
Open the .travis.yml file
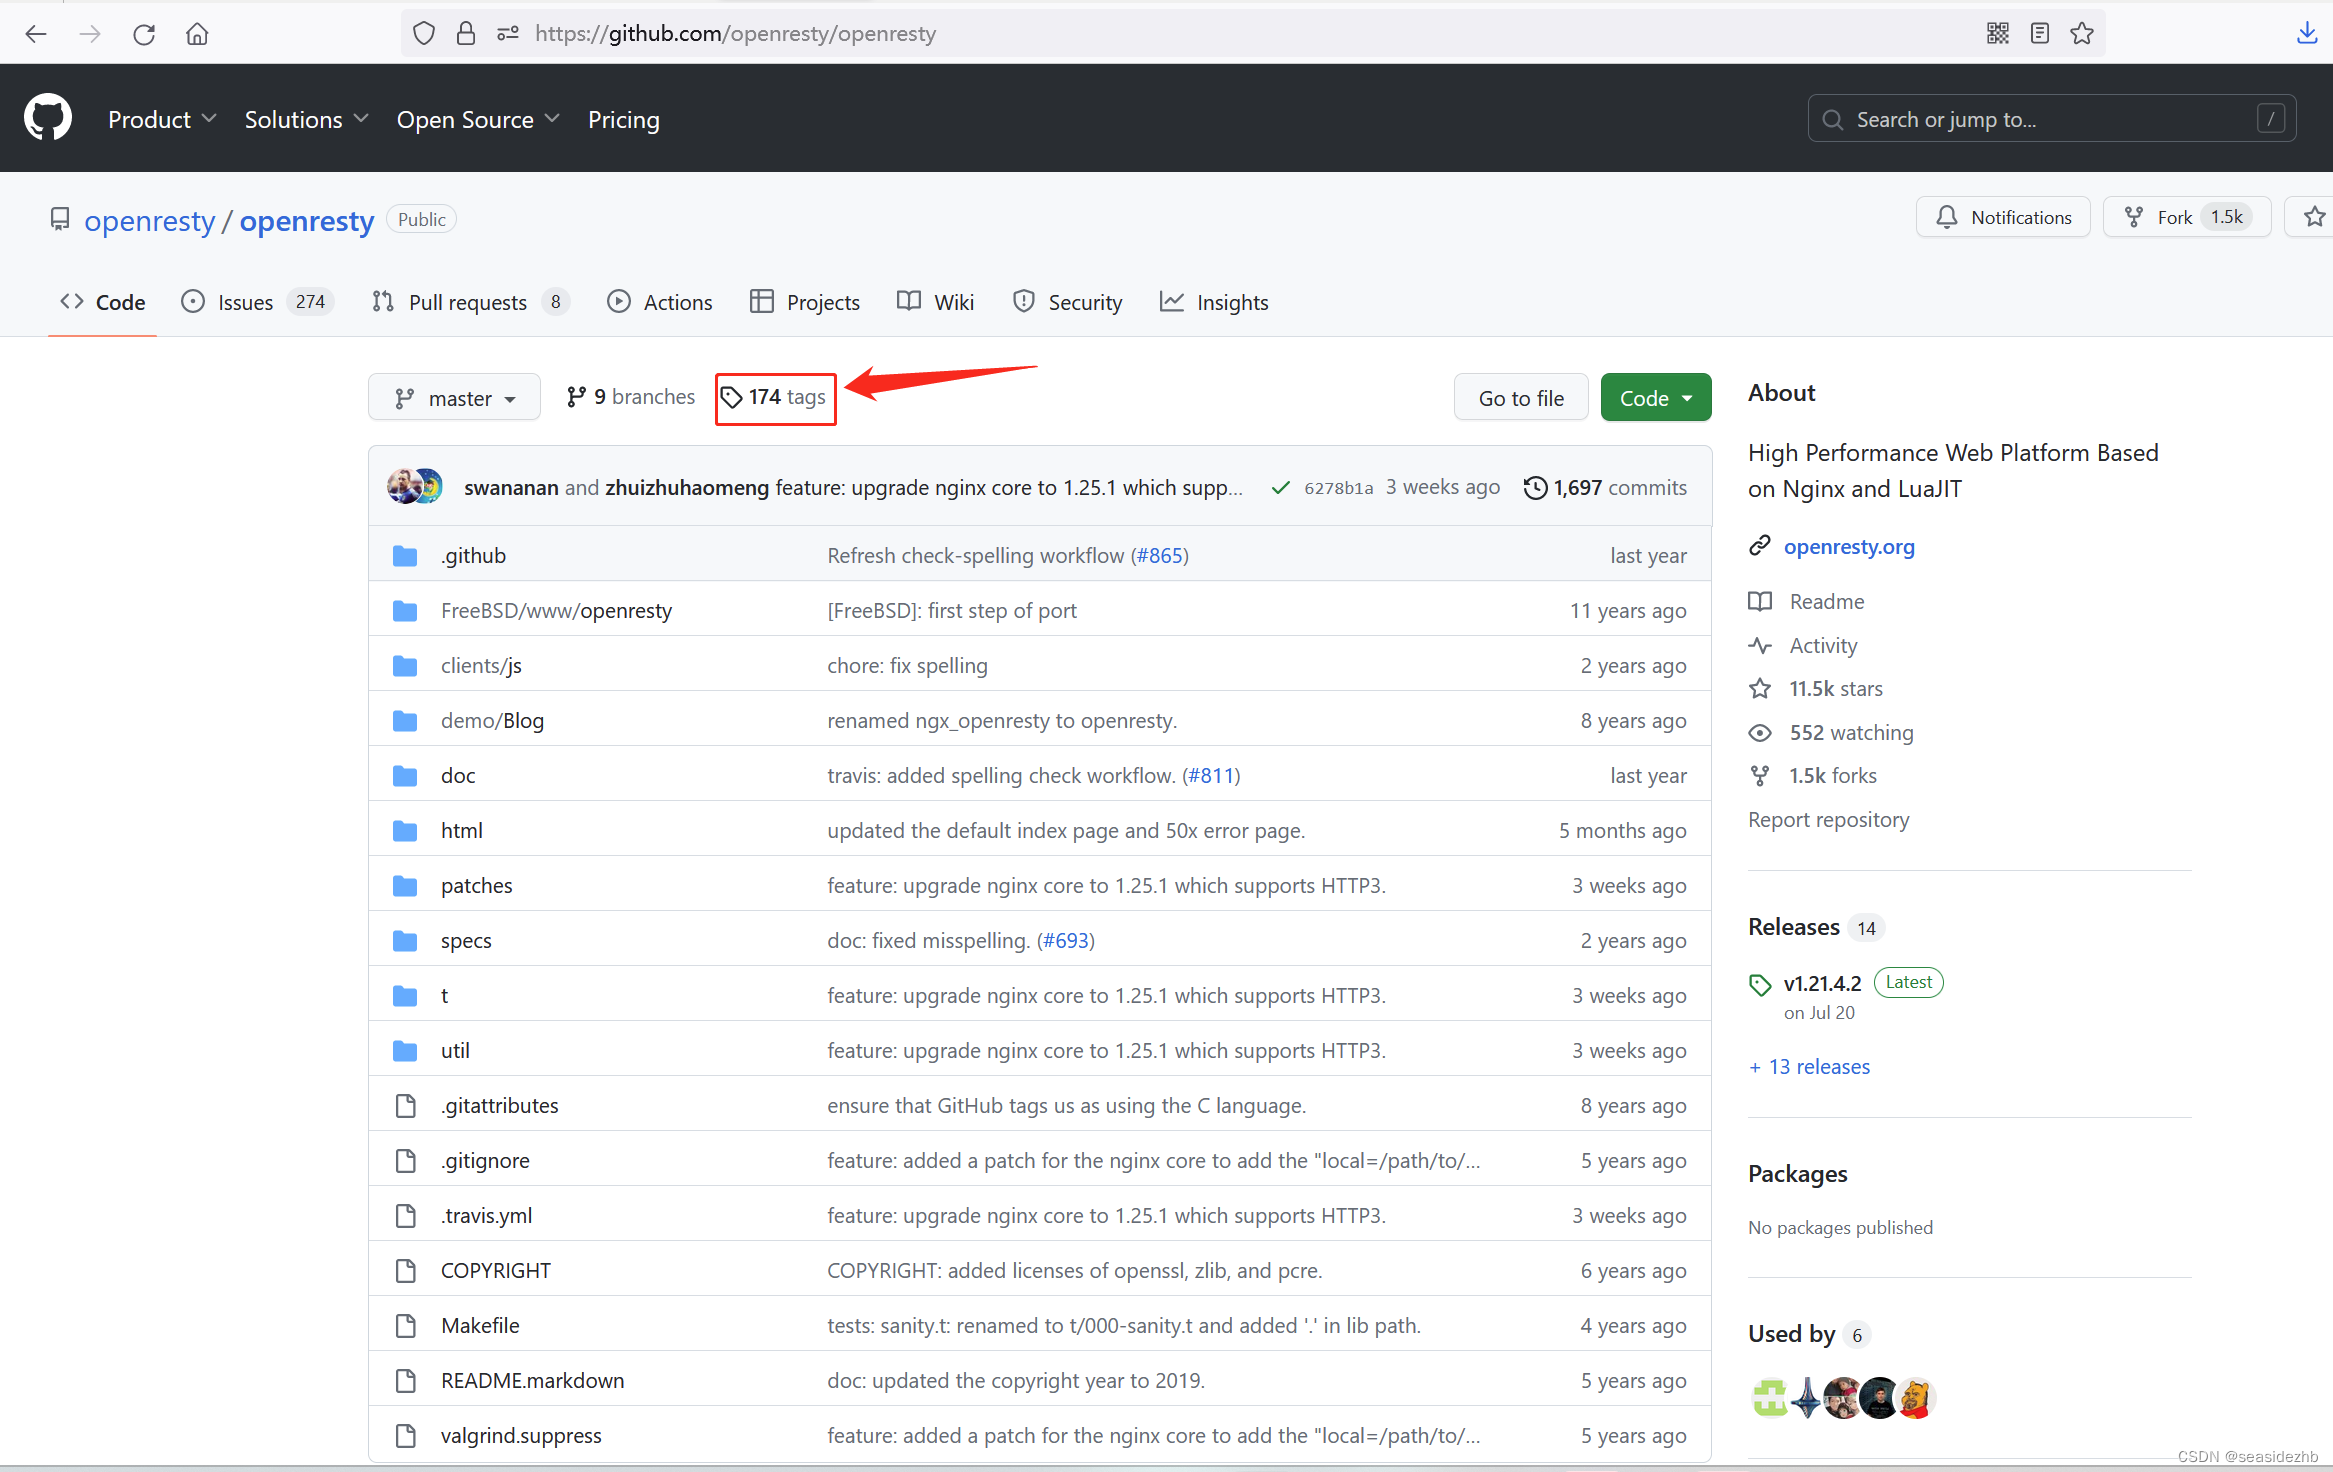pos(486,1216)
